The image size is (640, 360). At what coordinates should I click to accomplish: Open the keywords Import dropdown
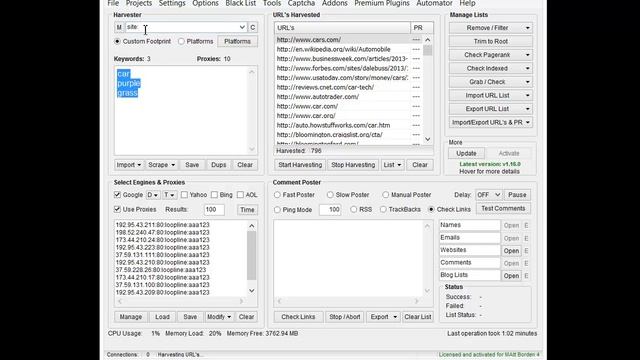pyautogui.click(x=129, y=165)
